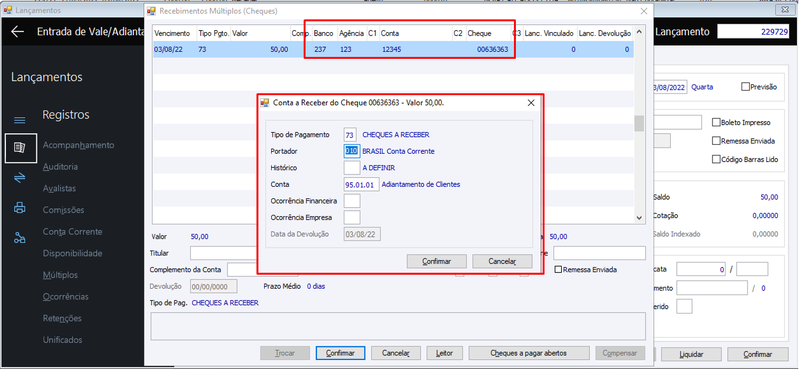Click the Tipo de Pagamento field with 73
The image size is (800, 369).
click(350, 135)
